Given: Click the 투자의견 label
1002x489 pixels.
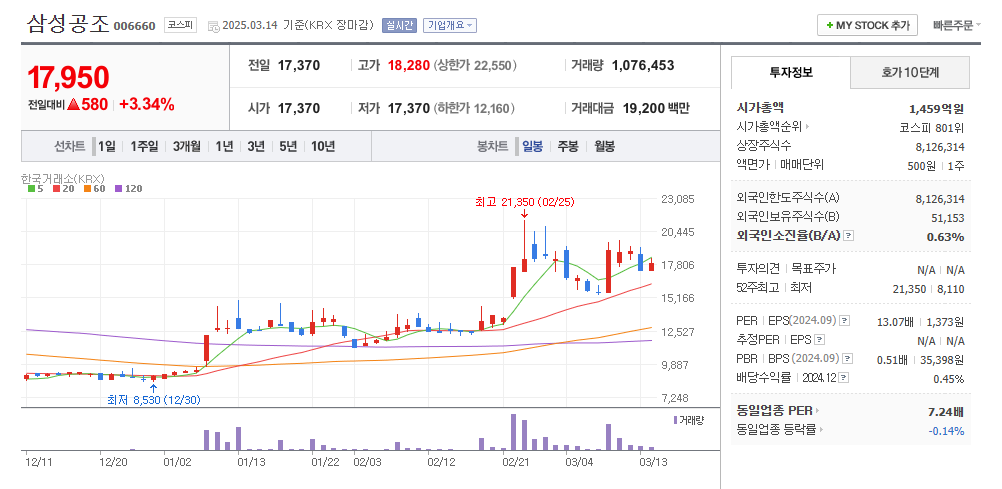Looking at the screenshot, I should point(757,269).
